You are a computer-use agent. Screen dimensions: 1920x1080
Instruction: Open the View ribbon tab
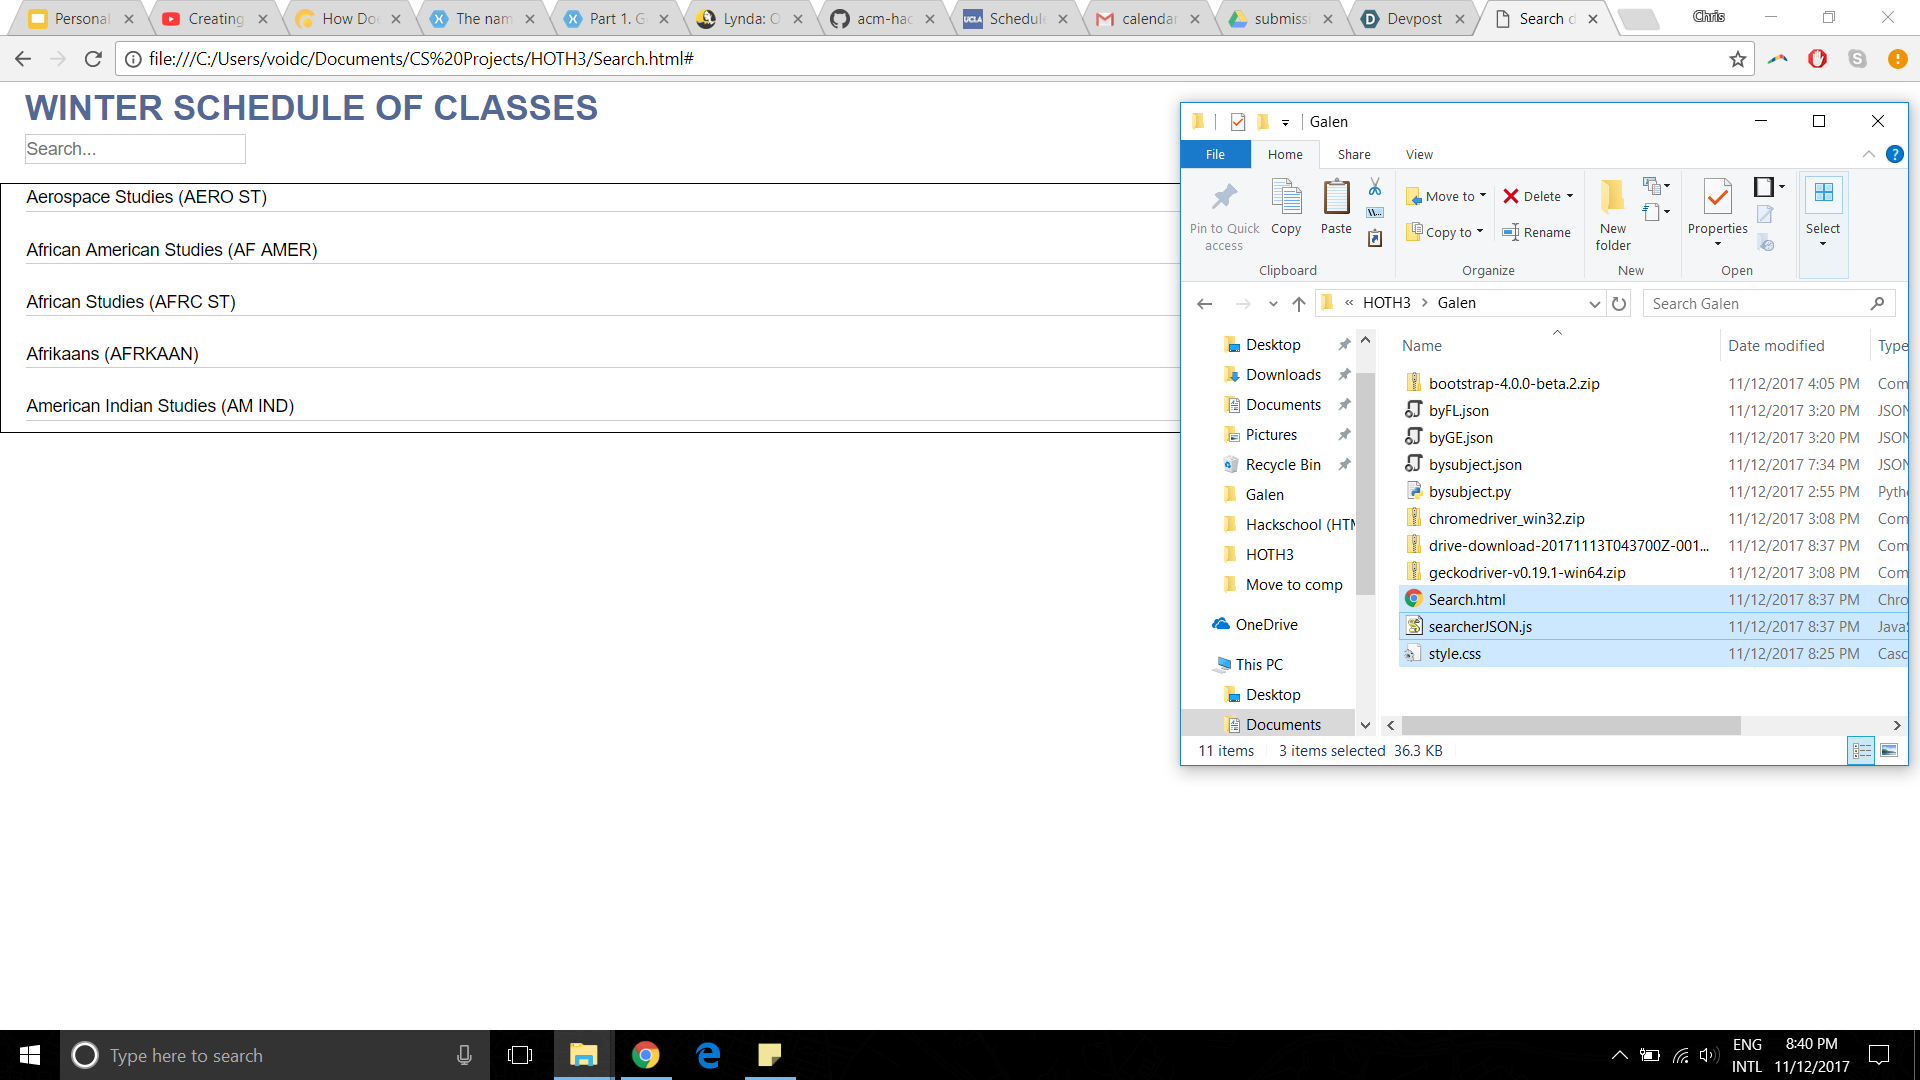coord(1418,154)
